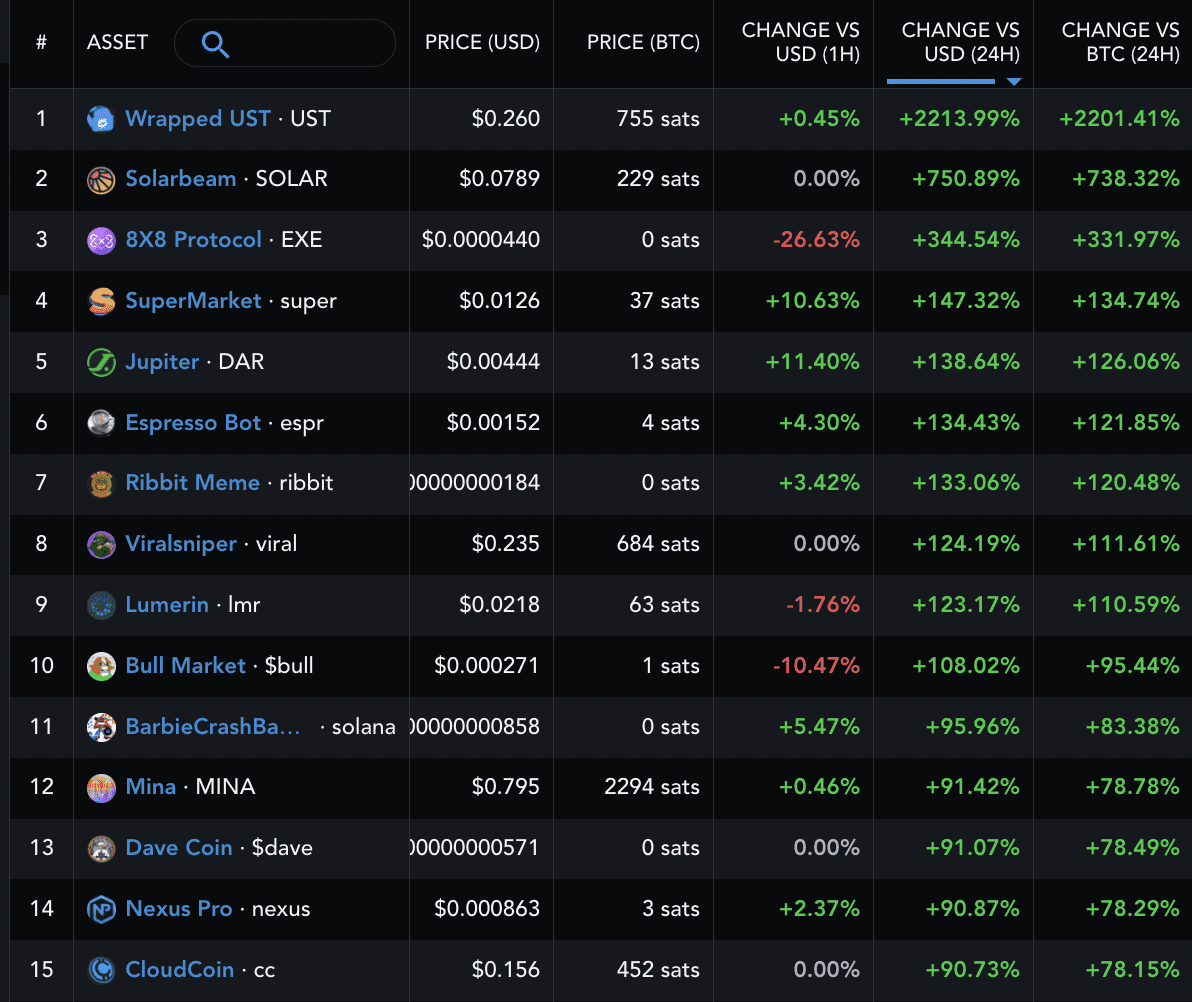Open the Ribbit Meme asset page
The image size is (1192, 1002).
pos(193,483)
